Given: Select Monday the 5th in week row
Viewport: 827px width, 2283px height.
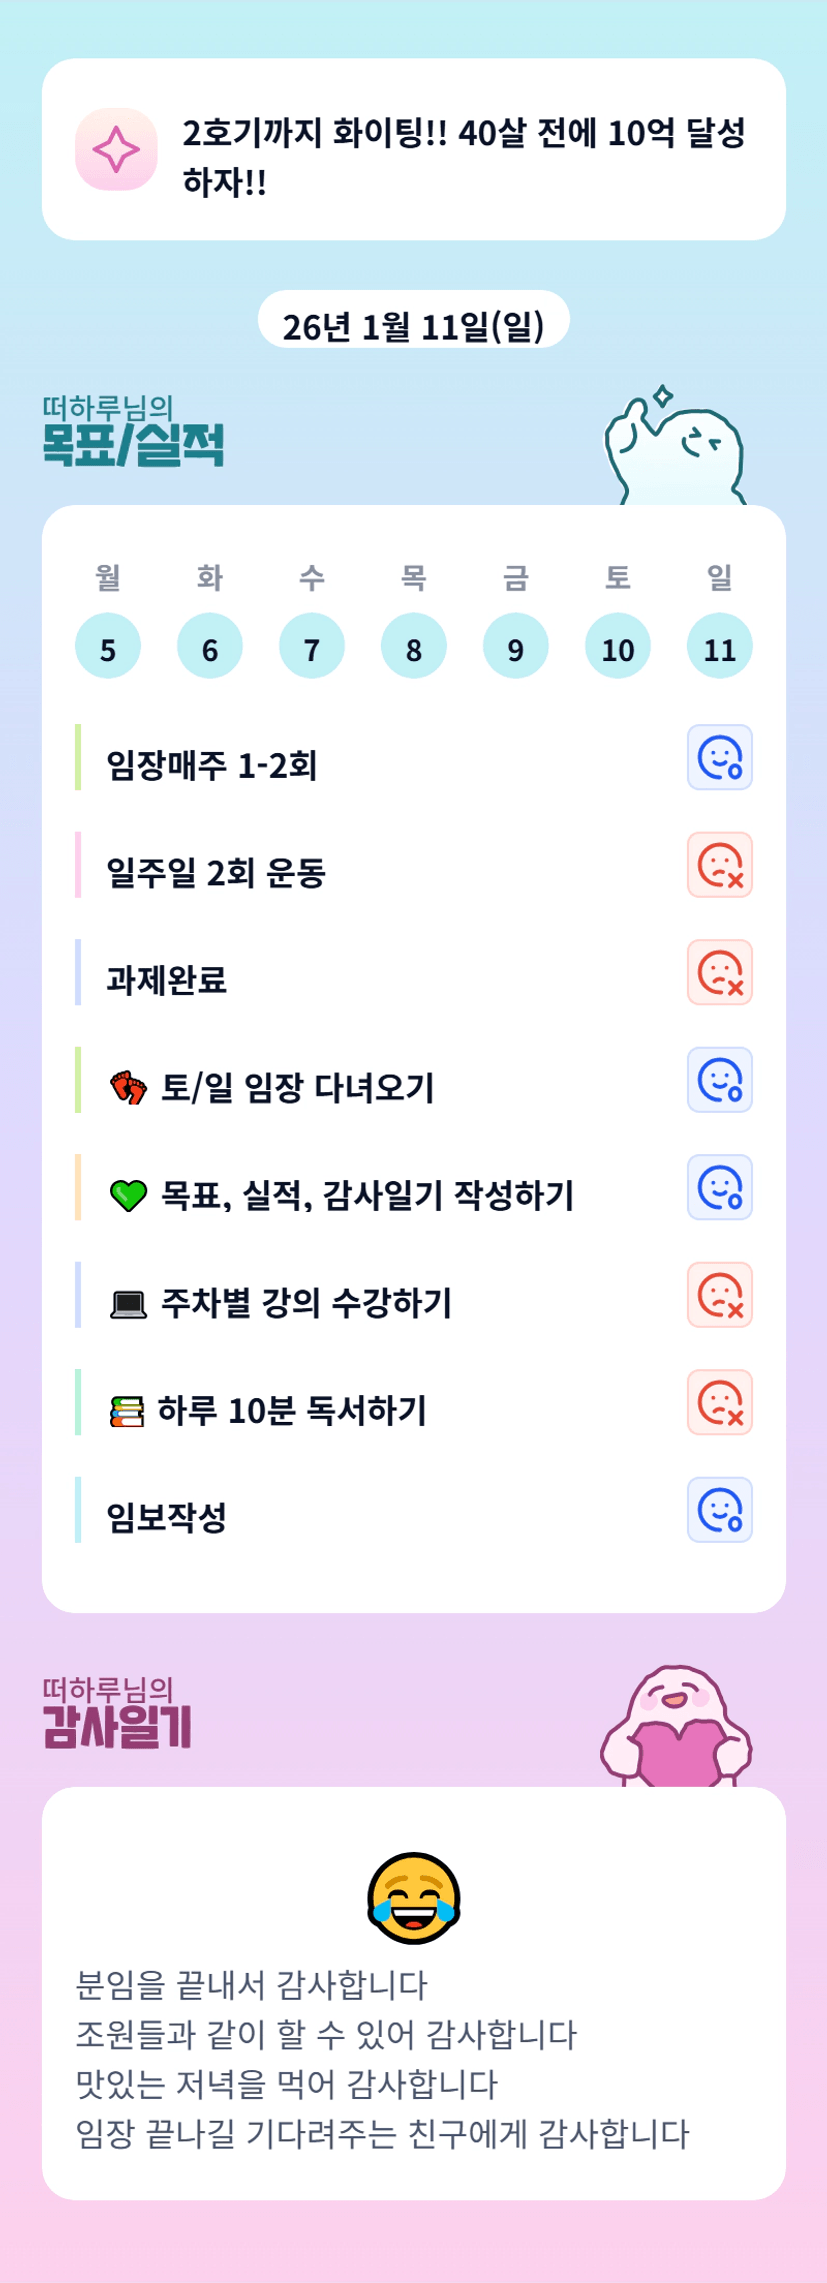Looking at the screenshot, I should (x=108, y=647).
